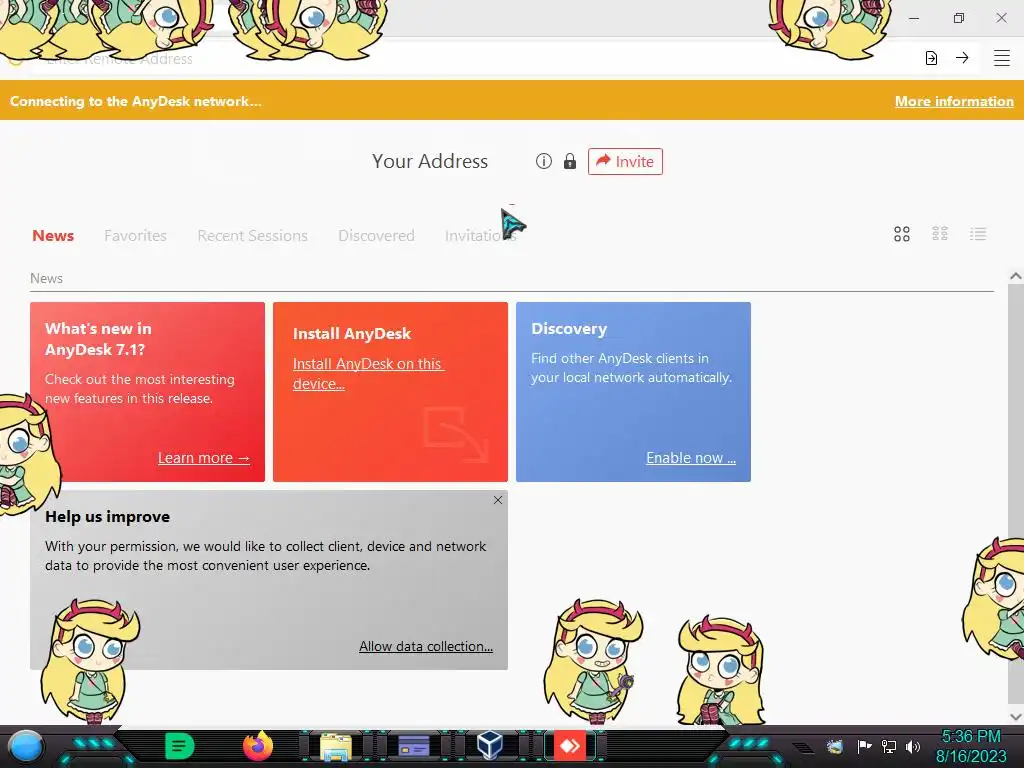The image size is (1024, 768).
Task: Select the News tab
Action: pos(53,235)
